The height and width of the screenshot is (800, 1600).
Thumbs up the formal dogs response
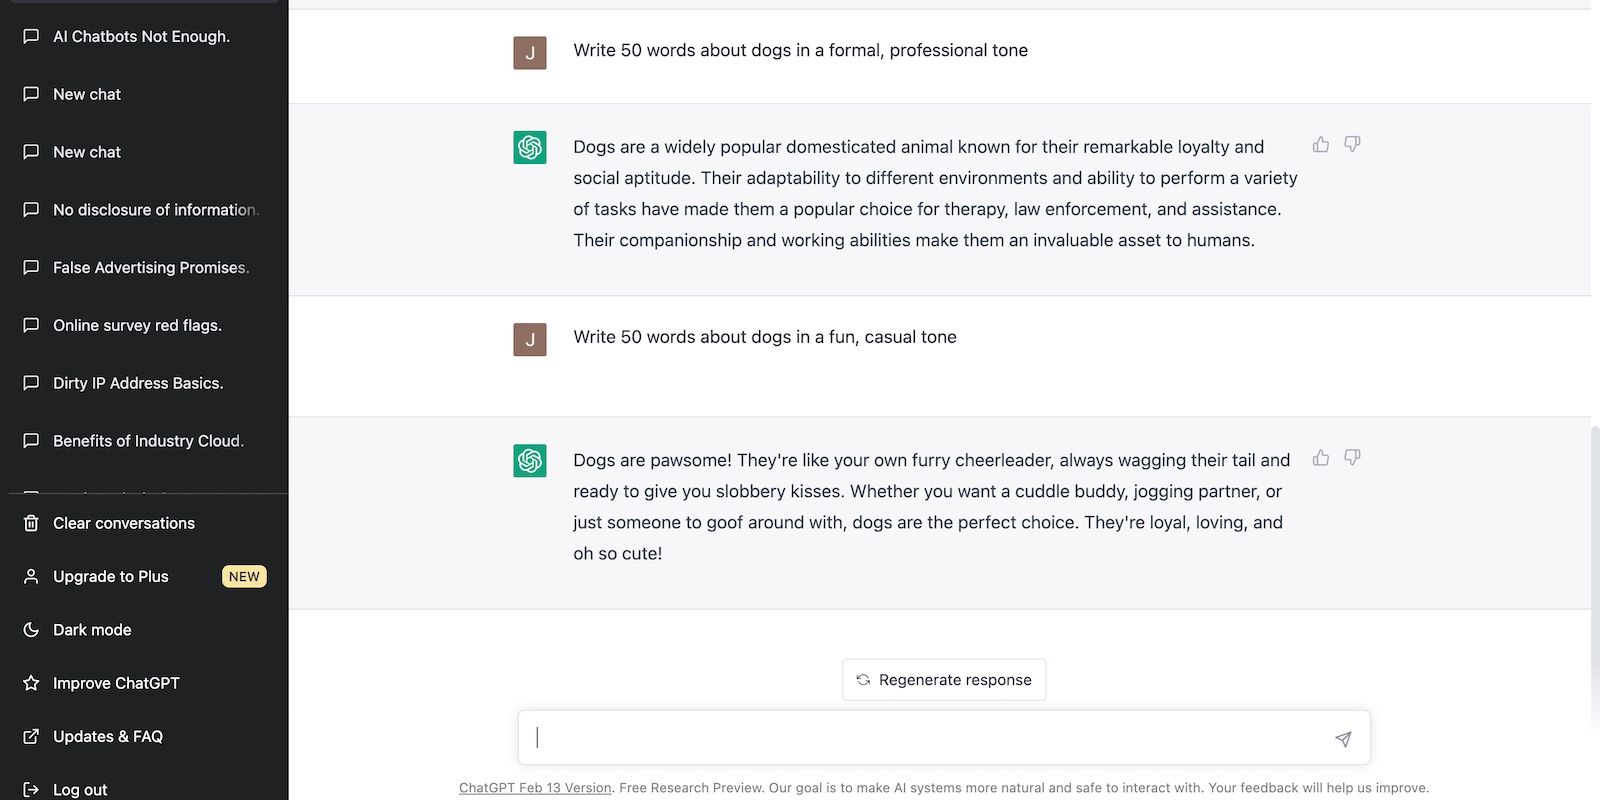click(x=1321, y=145)
